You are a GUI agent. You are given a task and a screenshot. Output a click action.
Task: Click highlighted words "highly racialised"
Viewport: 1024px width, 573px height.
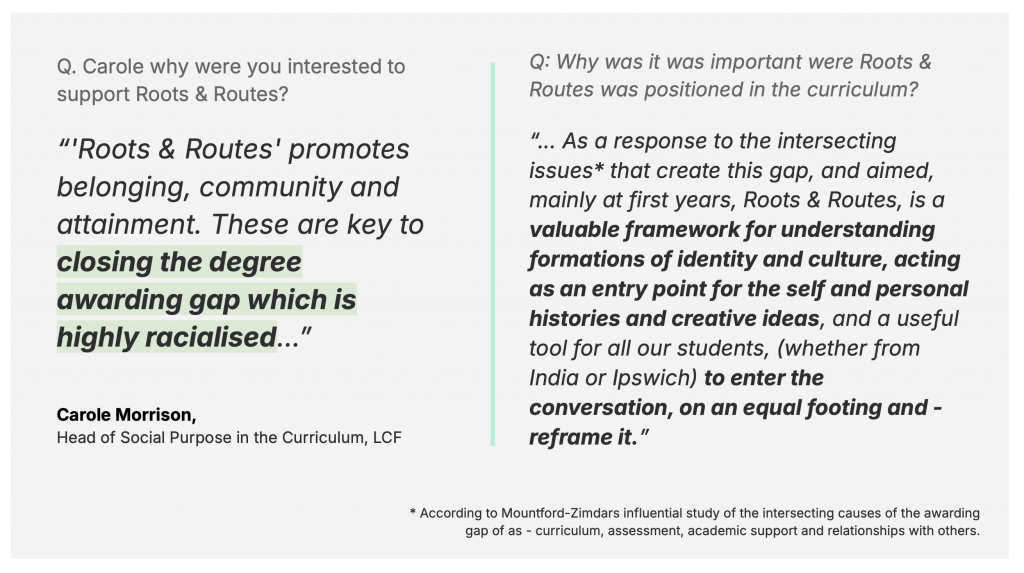[x=167, y=337]
